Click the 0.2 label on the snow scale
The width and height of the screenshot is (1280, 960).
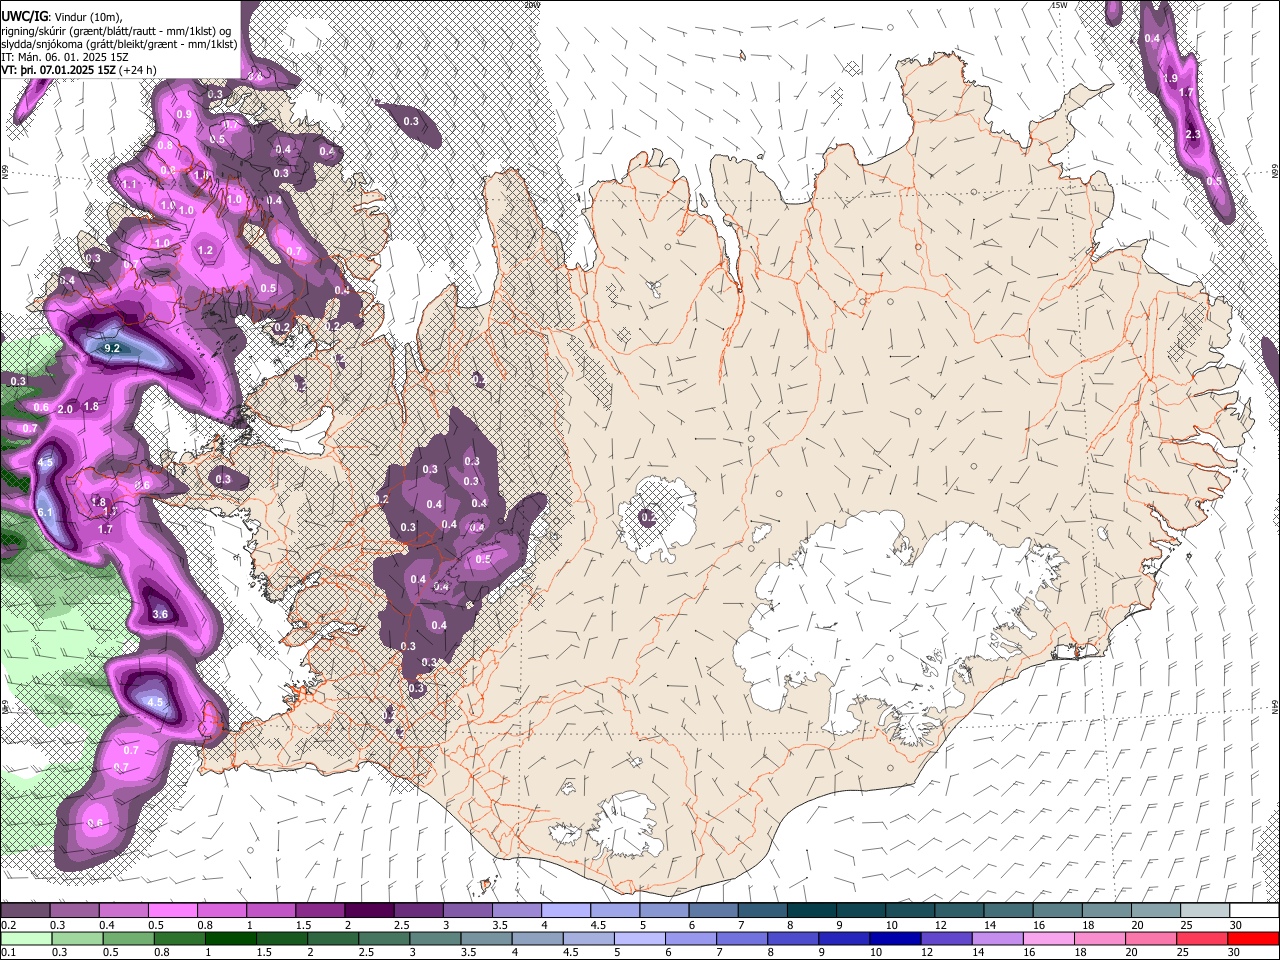click(x=8, y=925)
